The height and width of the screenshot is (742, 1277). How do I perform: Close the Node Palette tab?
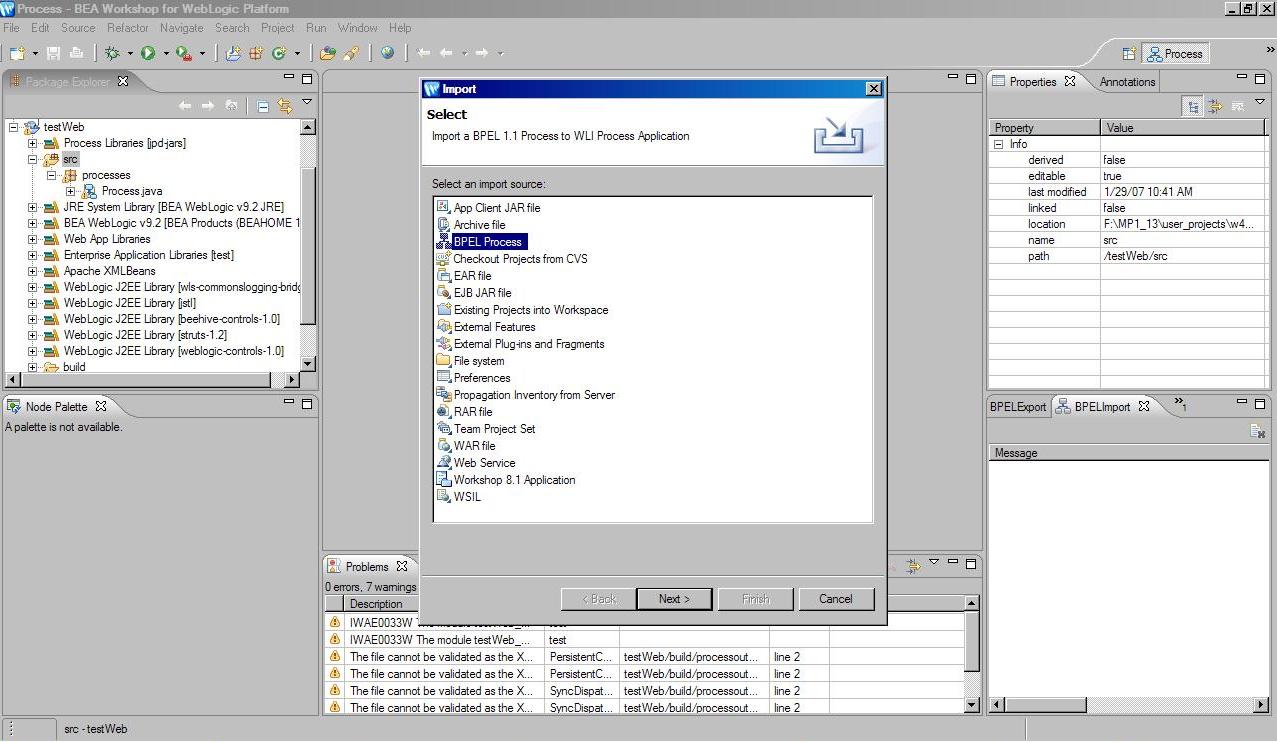click(101, 406)
